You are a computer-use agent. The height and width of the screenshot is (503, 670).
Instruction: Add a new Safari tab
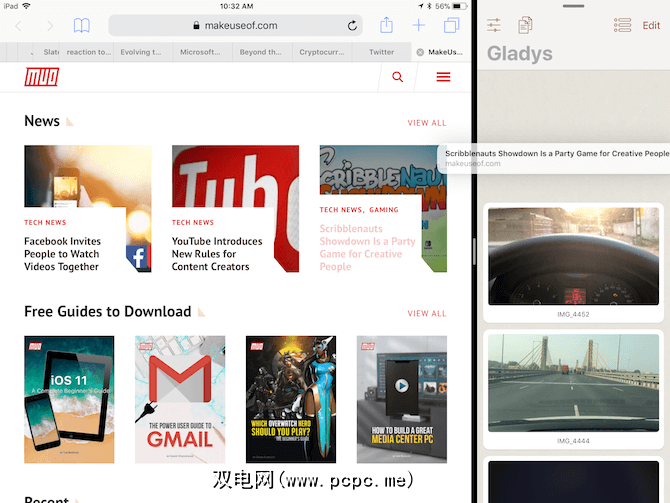[419, 25]
